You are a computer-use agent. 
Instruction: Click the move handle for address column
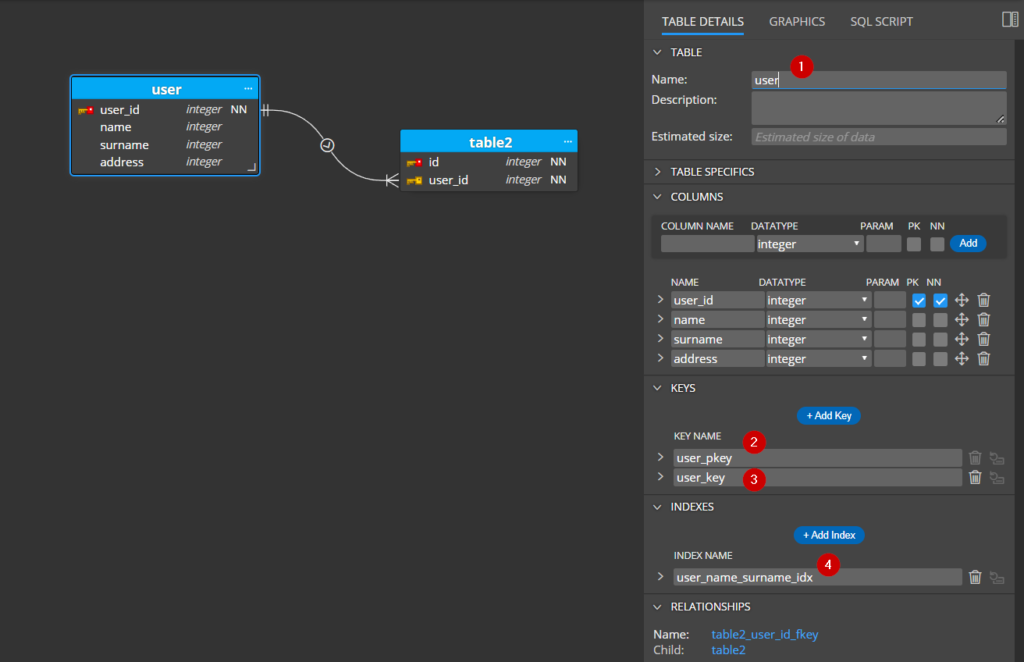[961, 359]
